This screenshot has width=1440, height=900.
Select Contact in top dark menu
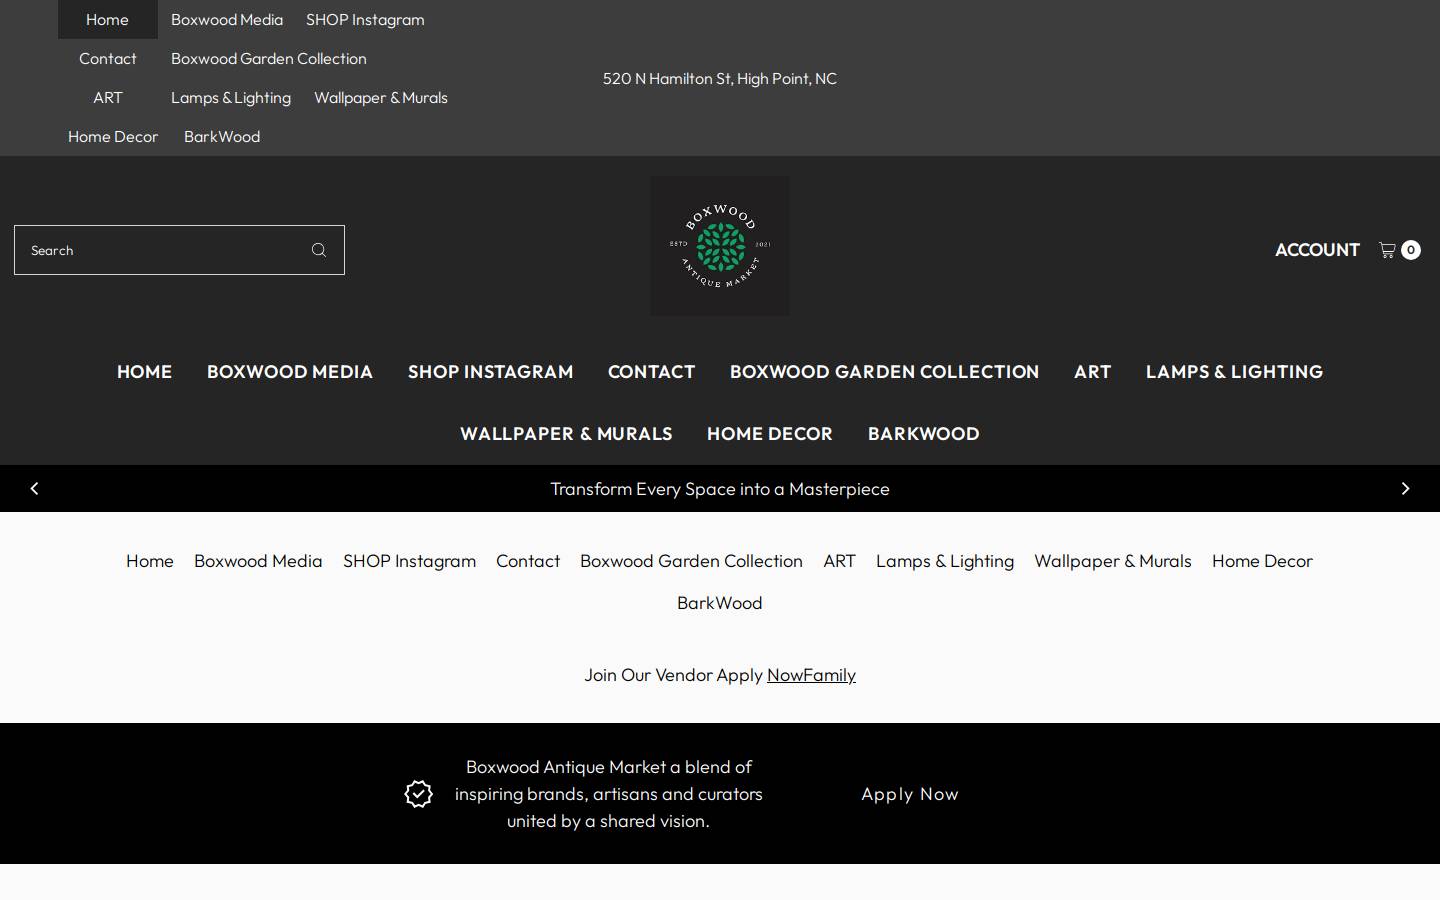click(108, 58)
